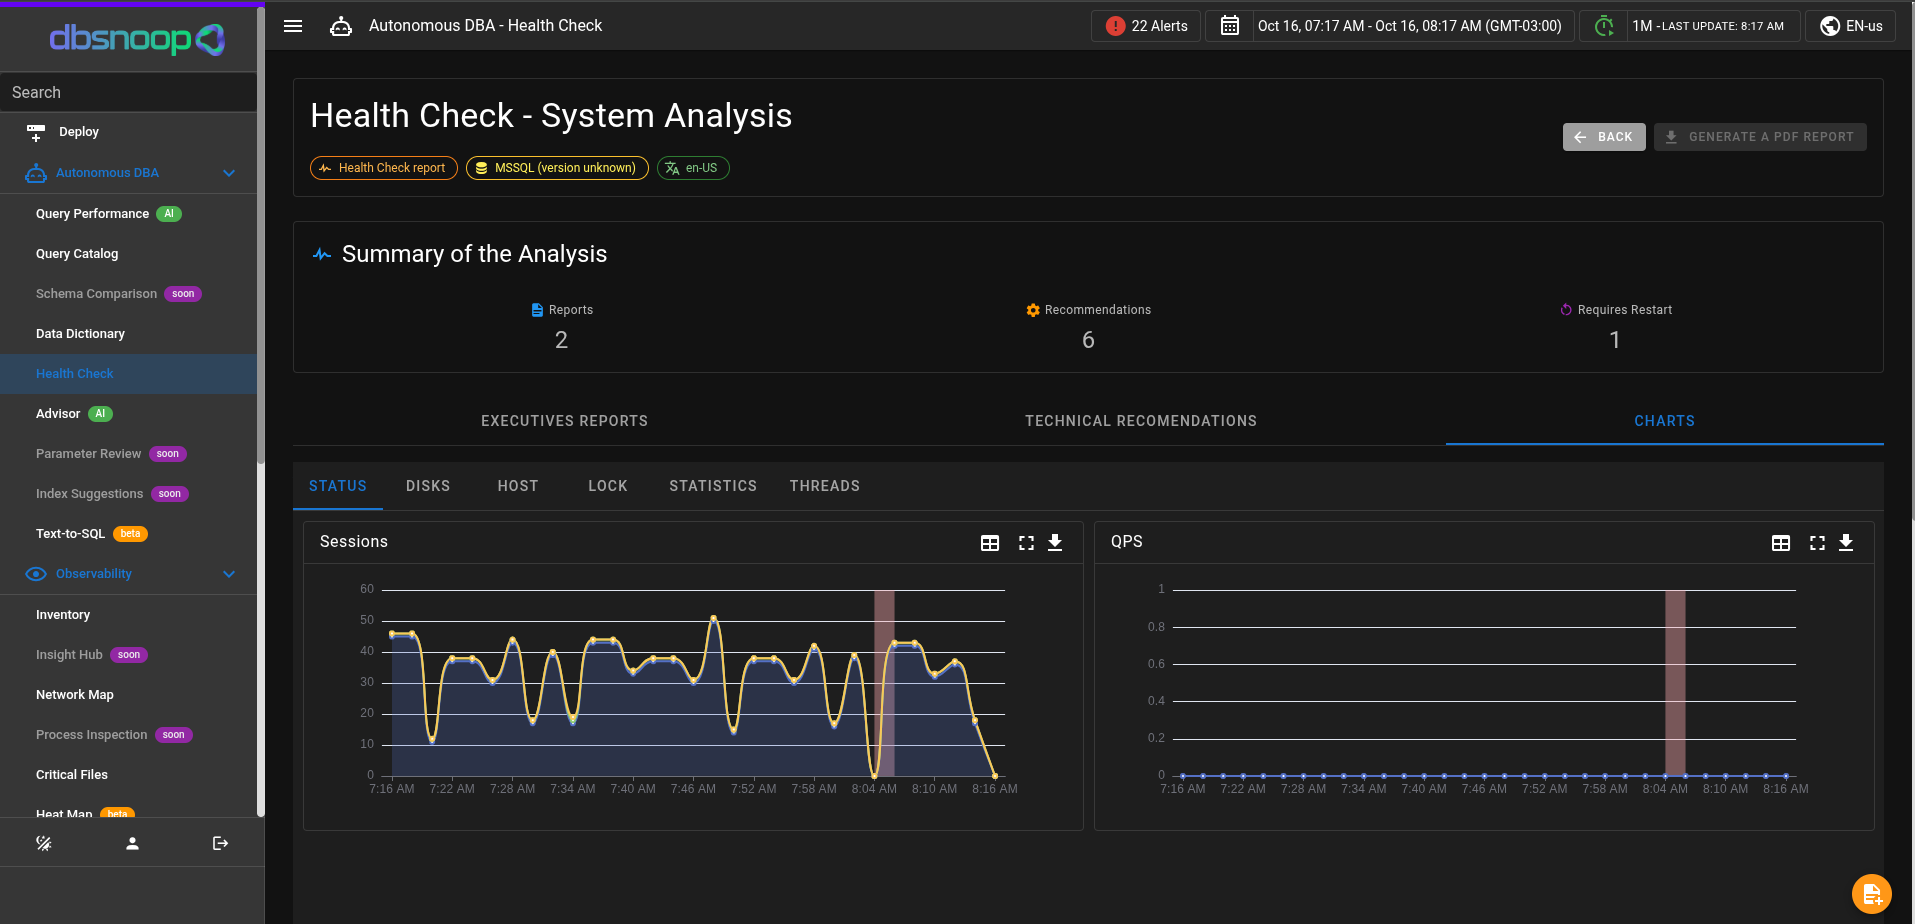Collapse the Autonomous DBA section

point(229,173)
